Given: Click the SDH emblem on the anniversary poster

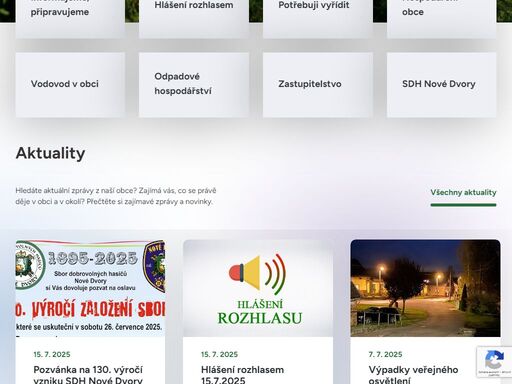Looking at the screenshot, I should (30, 265).
